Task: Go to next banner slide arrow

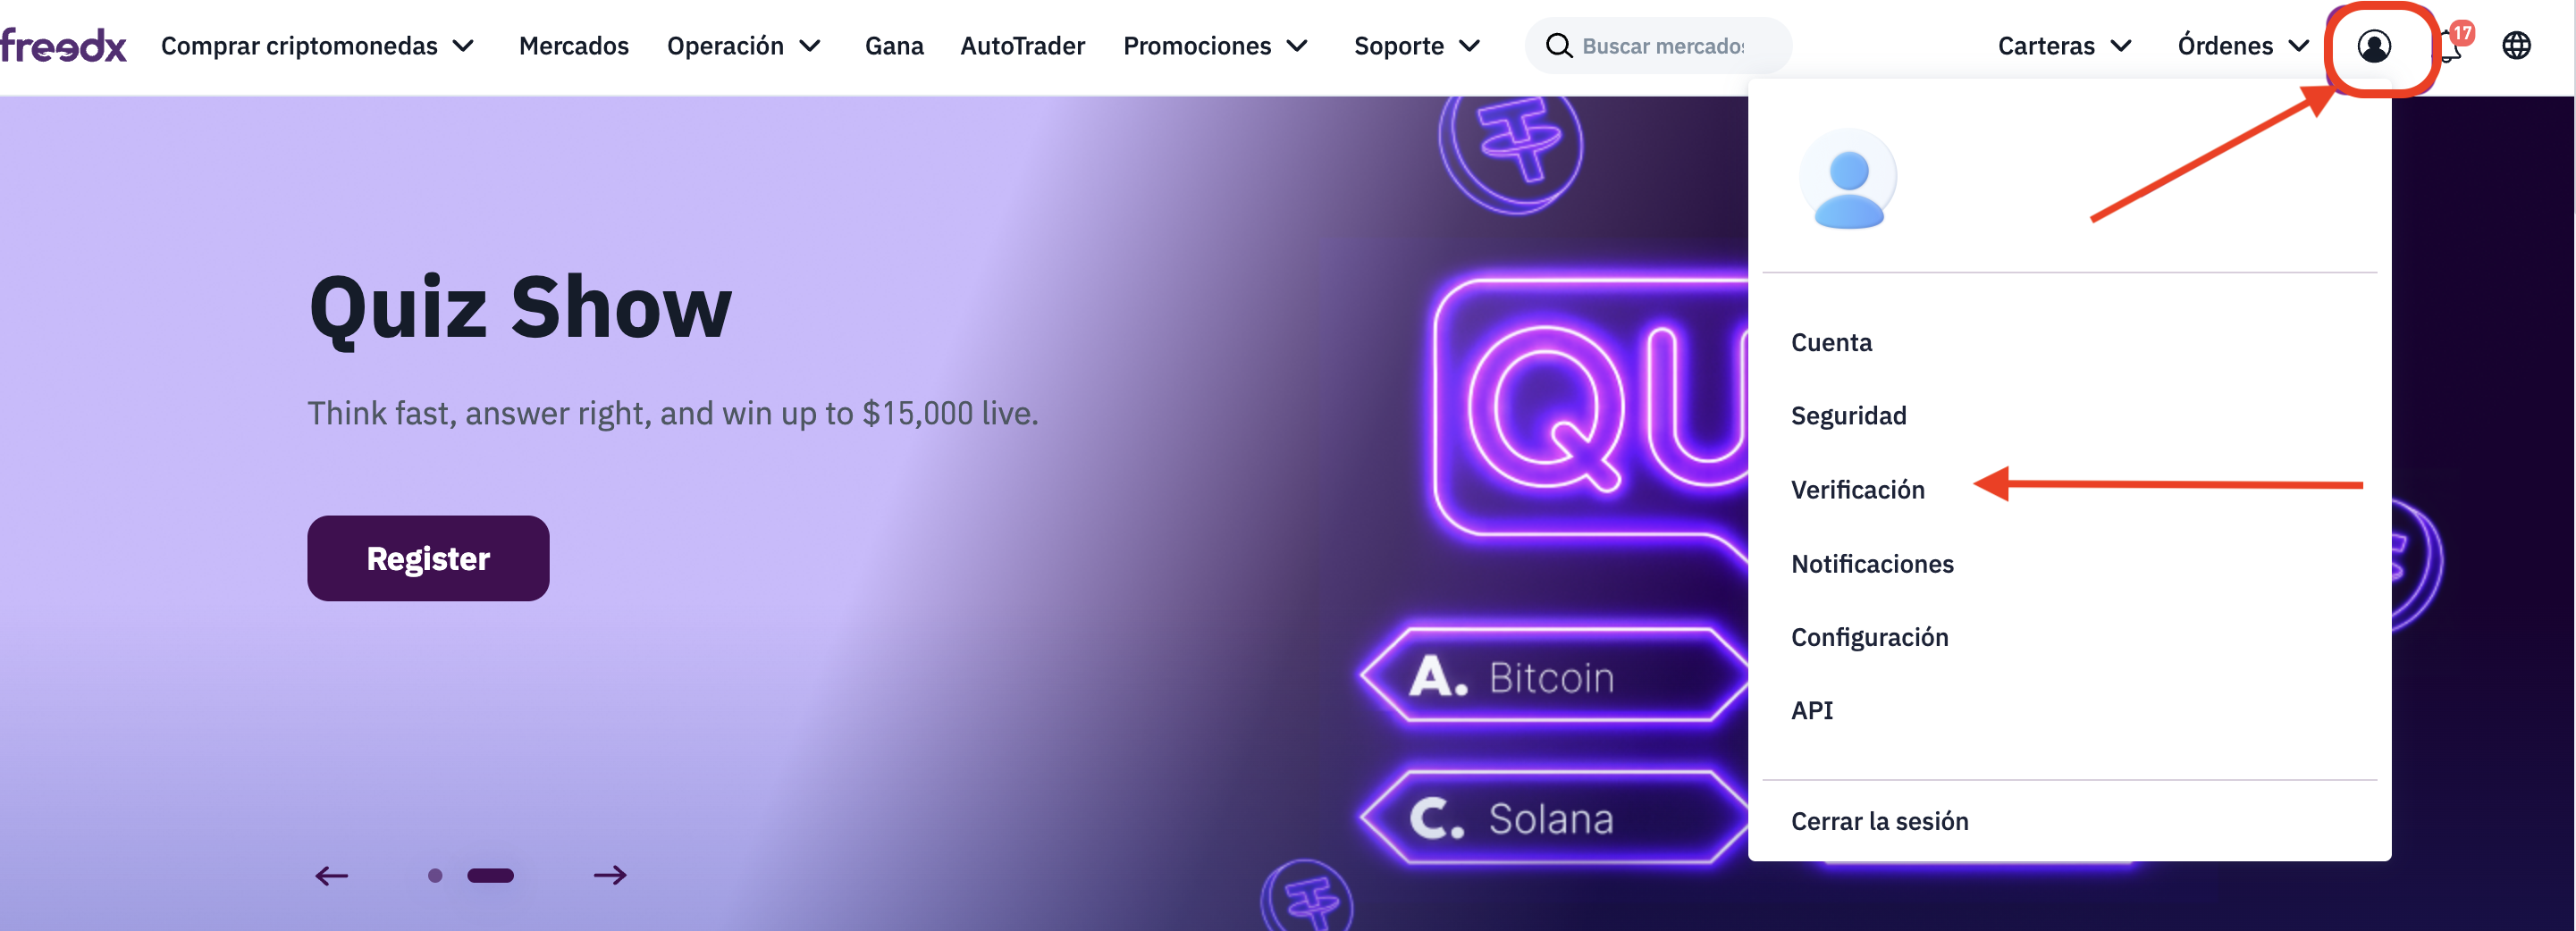Action: tap(610, 876)
